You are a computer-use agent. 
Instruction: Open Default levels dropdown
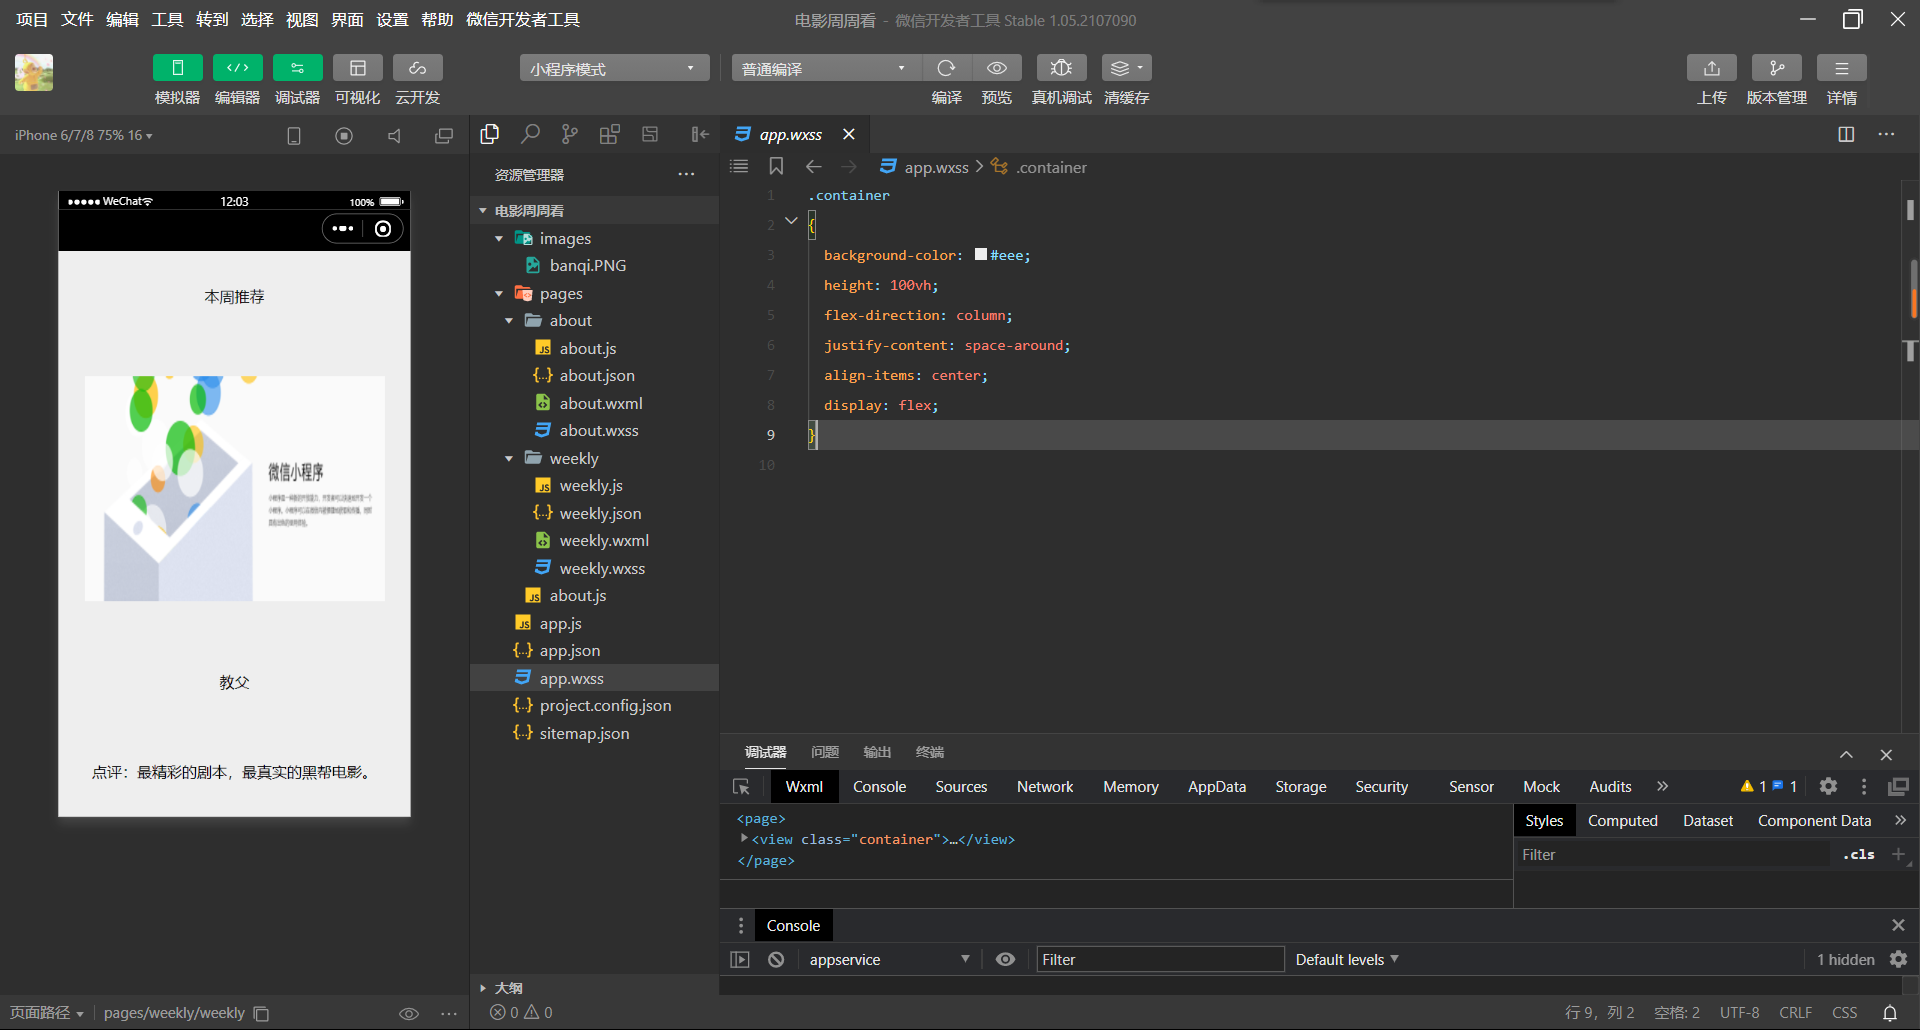1346,959
